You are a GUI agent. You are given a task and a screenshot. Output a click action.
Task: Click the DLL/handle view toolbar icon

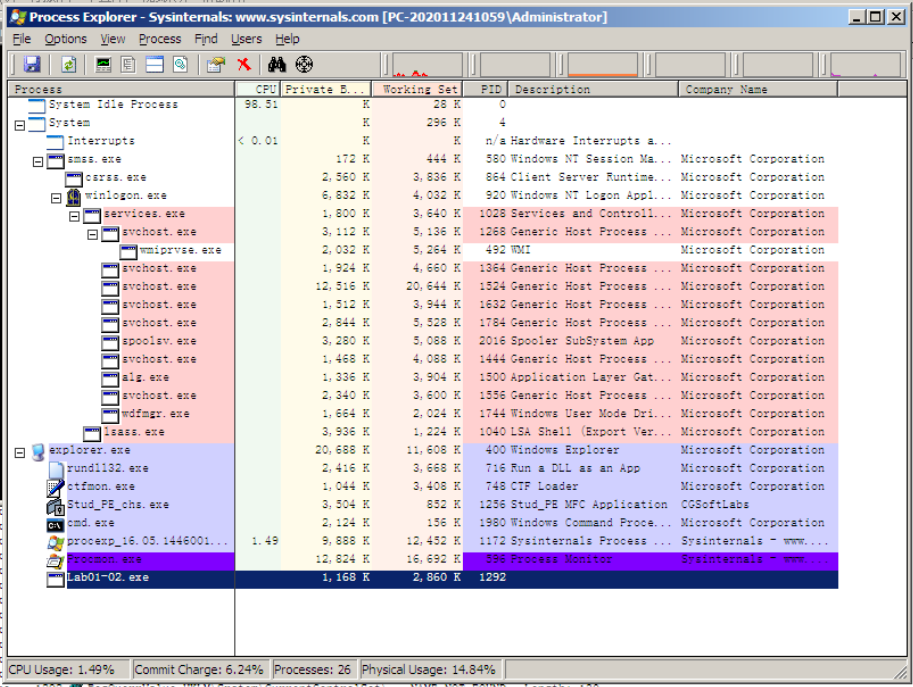[x=180, y=64]
